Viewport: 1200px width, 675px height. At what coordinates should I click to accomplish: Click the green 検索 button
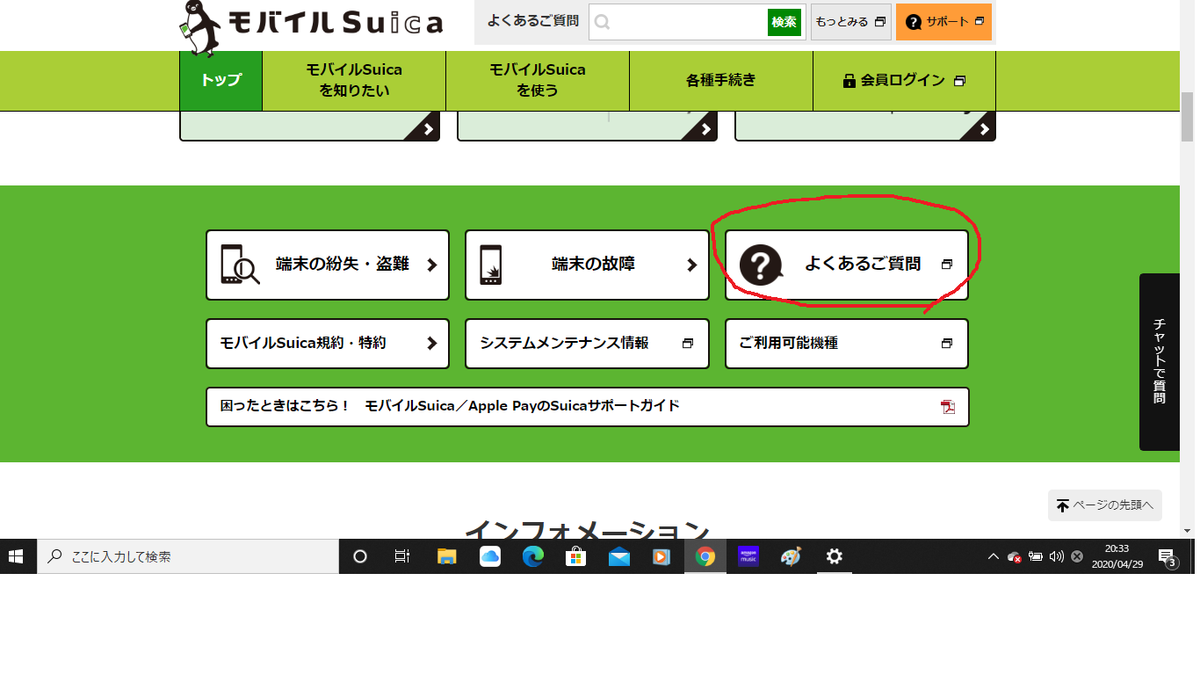[785, 22]
